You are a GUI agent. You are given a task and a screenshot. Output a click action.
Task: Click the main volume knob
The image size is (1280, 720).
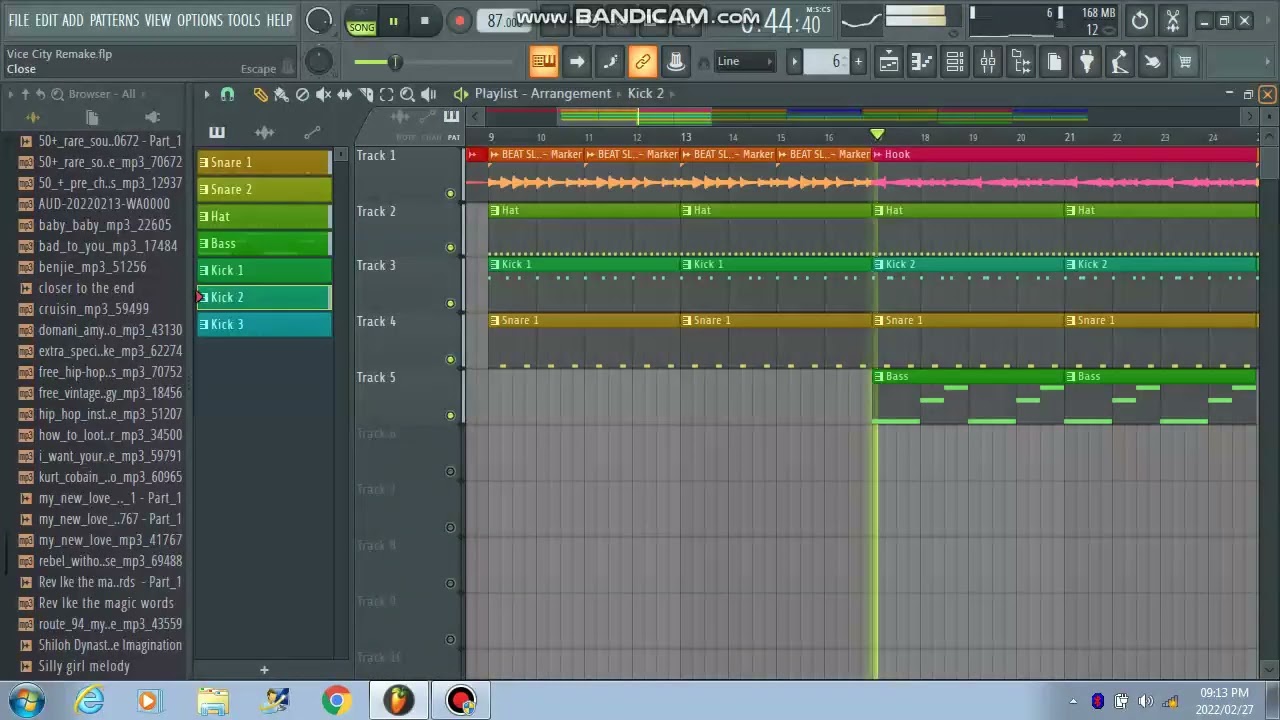click(x=319, y=20)
